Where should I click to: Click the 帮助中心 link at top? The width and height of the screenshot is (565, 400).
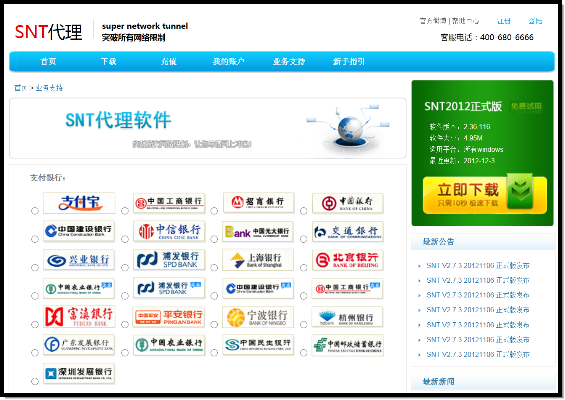click(x=465, y=21)
